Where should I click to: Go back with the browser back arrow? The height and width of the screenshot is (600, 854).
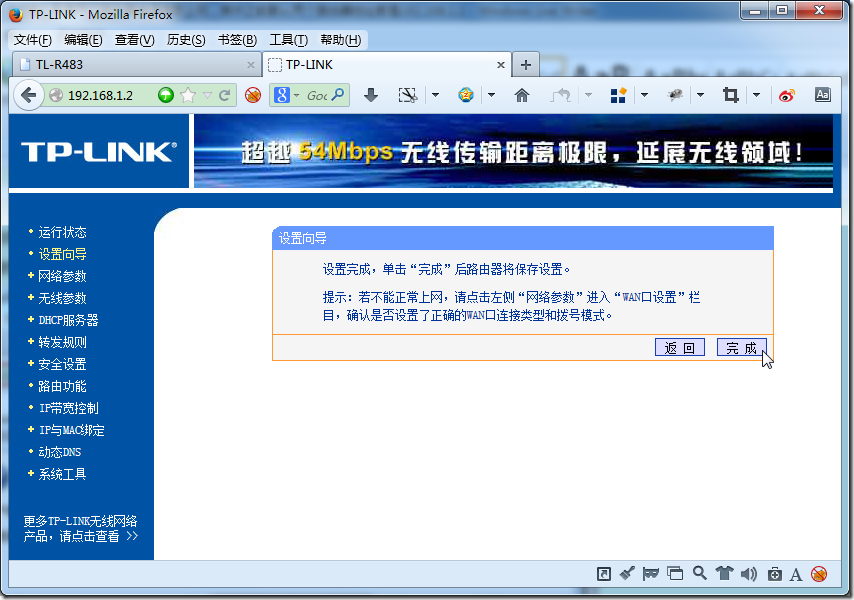click(x=28, y=95)
